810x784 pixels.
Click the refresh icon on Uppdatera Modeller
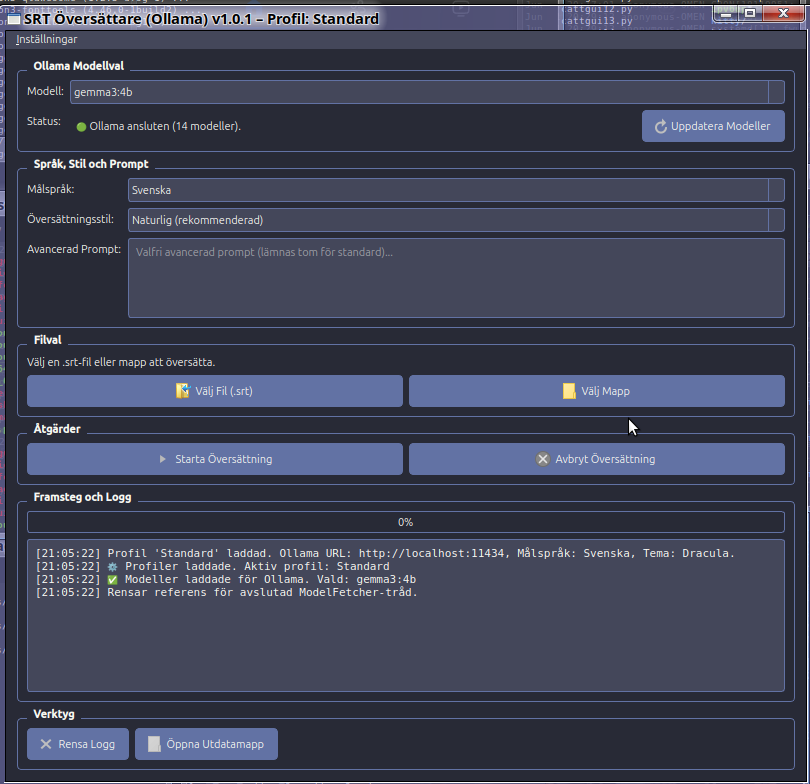coord(660,127)
